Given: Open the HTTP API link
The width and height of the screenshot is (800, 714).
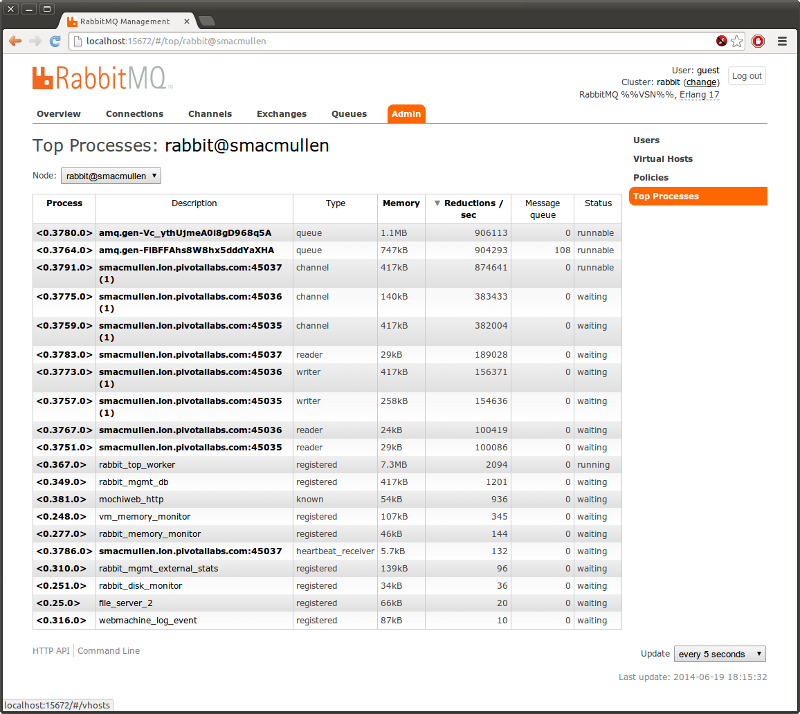Looking at the screenshot, I should point(51,651).
